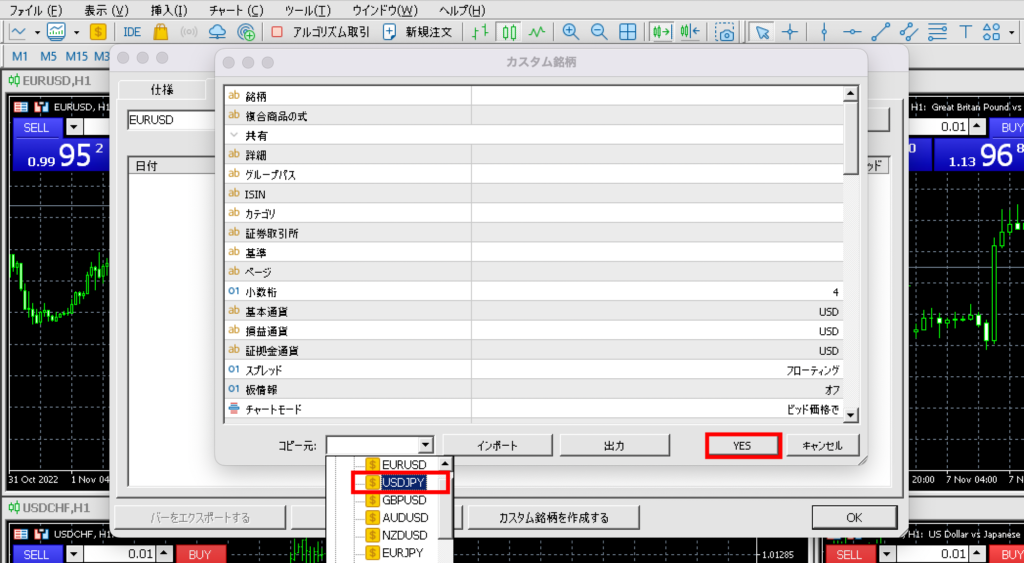
Task: Expand the profiles dropdown arrow
Action: pos(76,32)
